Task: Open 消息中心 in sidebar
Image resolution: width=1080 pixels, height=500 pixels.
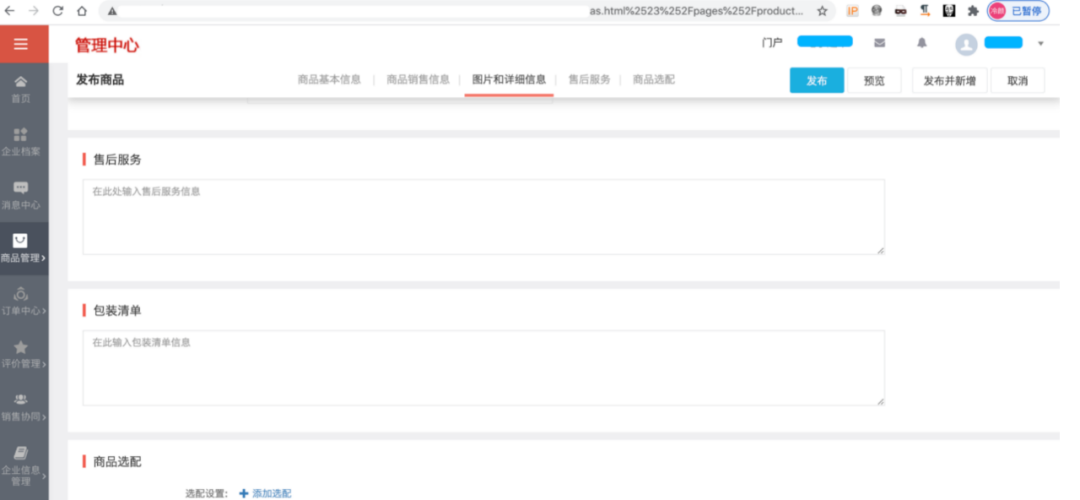Action: click(x=21, y=196)
